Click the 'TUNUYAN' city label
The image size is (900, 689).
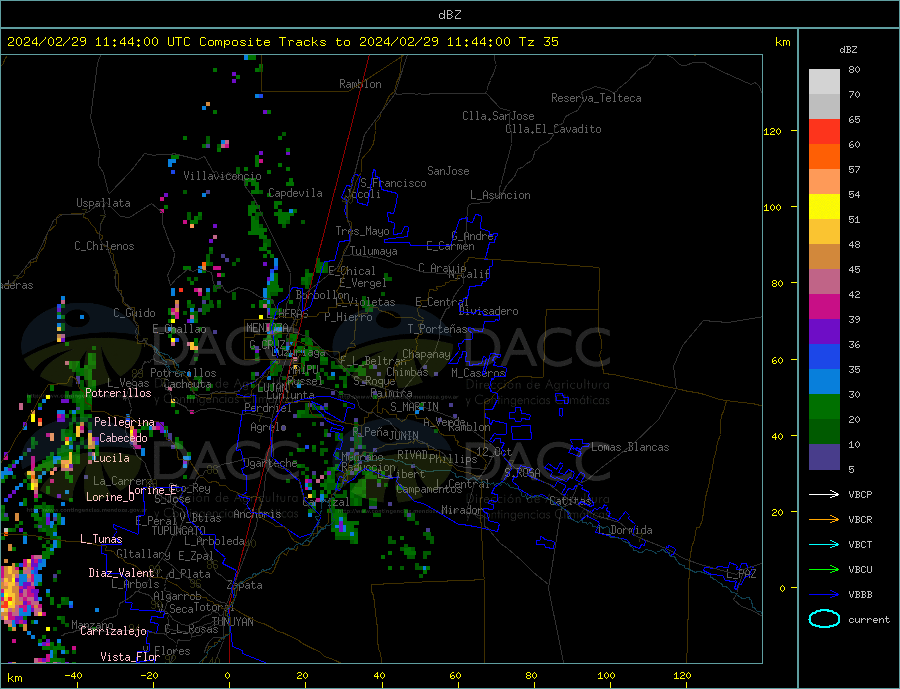(232, 622)
